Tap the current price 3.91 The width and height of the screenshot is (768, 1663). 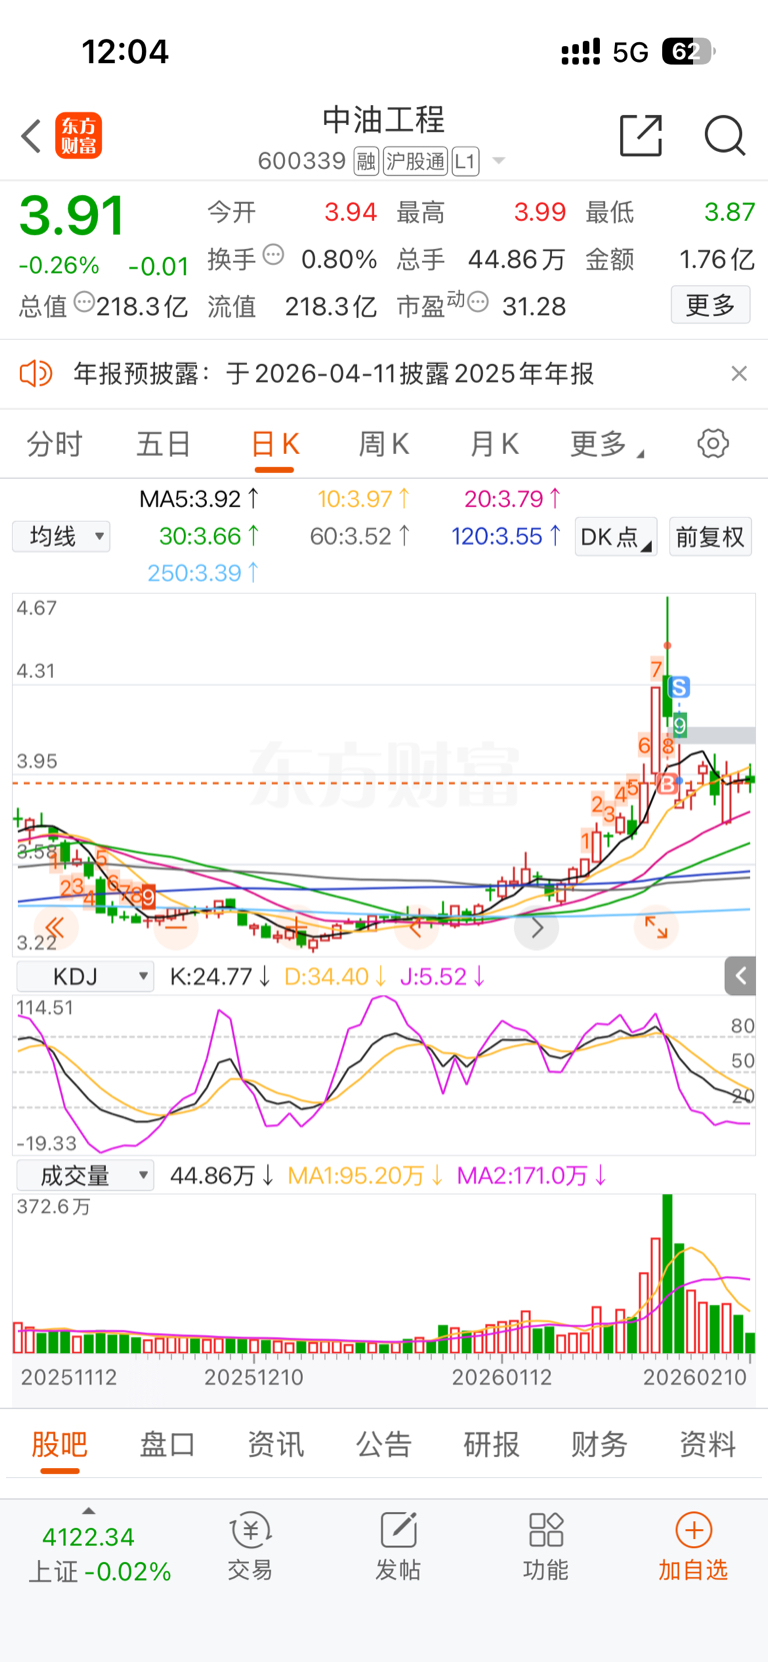click(x=72, y=215)
